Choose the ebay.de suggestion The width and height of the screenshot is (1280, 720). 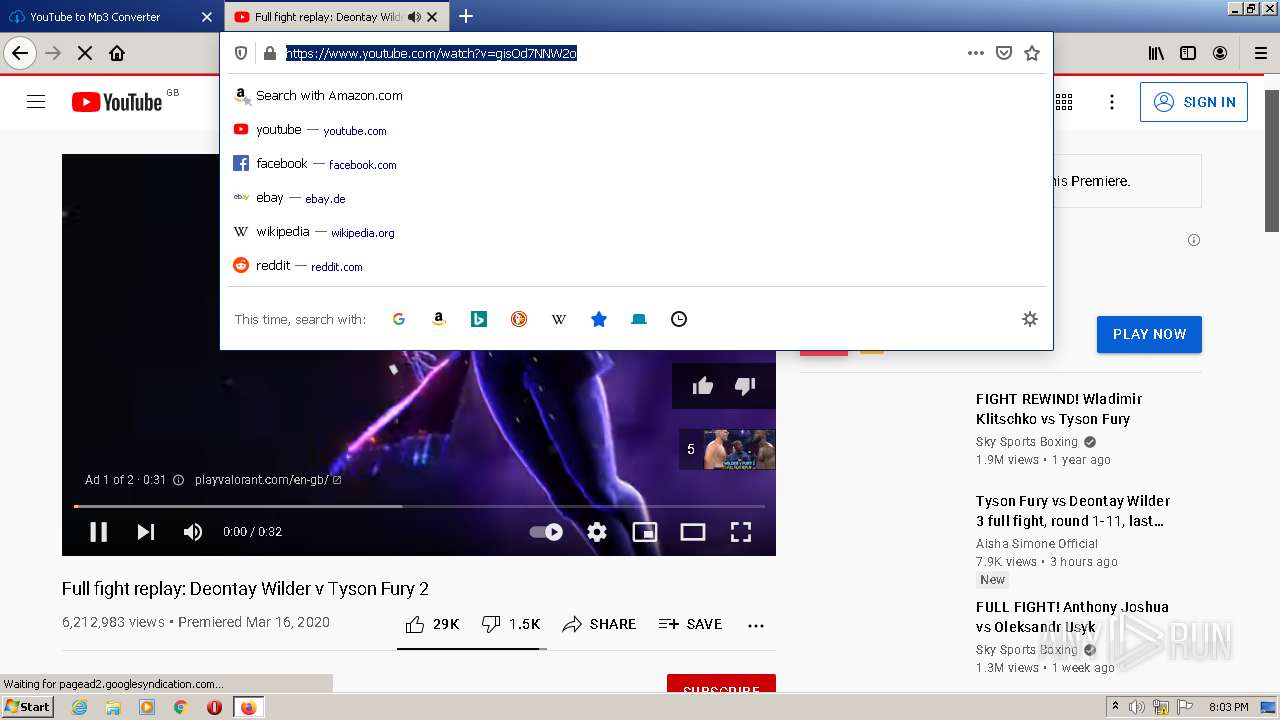(x=636, y=198)
